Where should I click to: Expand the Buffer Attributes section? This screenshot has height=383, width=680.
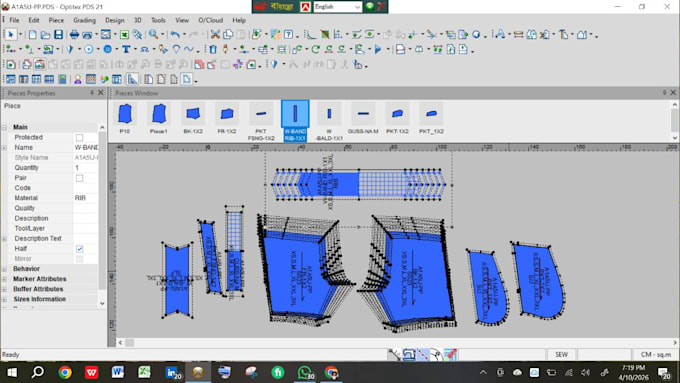pos(4,289)
